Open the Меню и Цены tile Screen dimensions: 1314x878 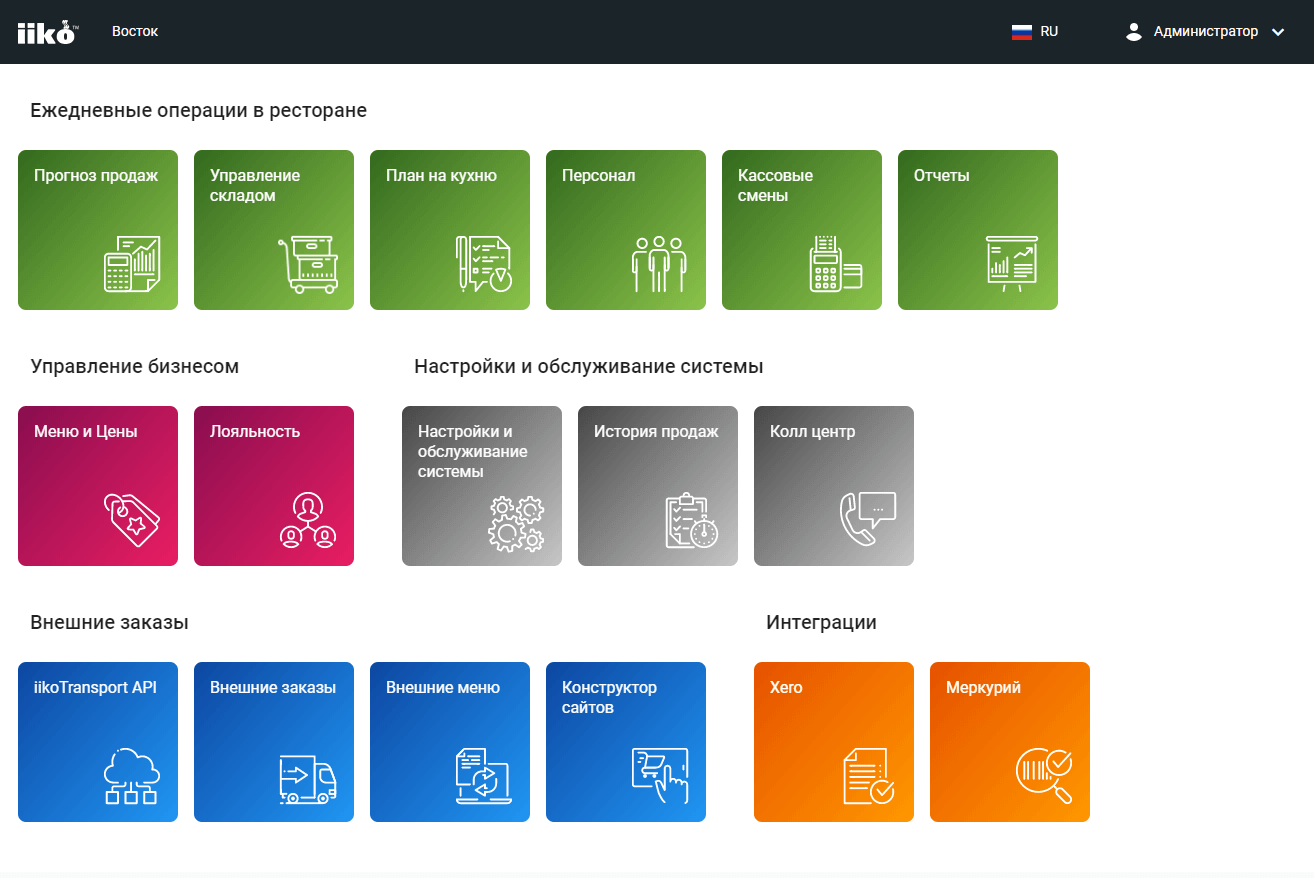pos(98,486)
